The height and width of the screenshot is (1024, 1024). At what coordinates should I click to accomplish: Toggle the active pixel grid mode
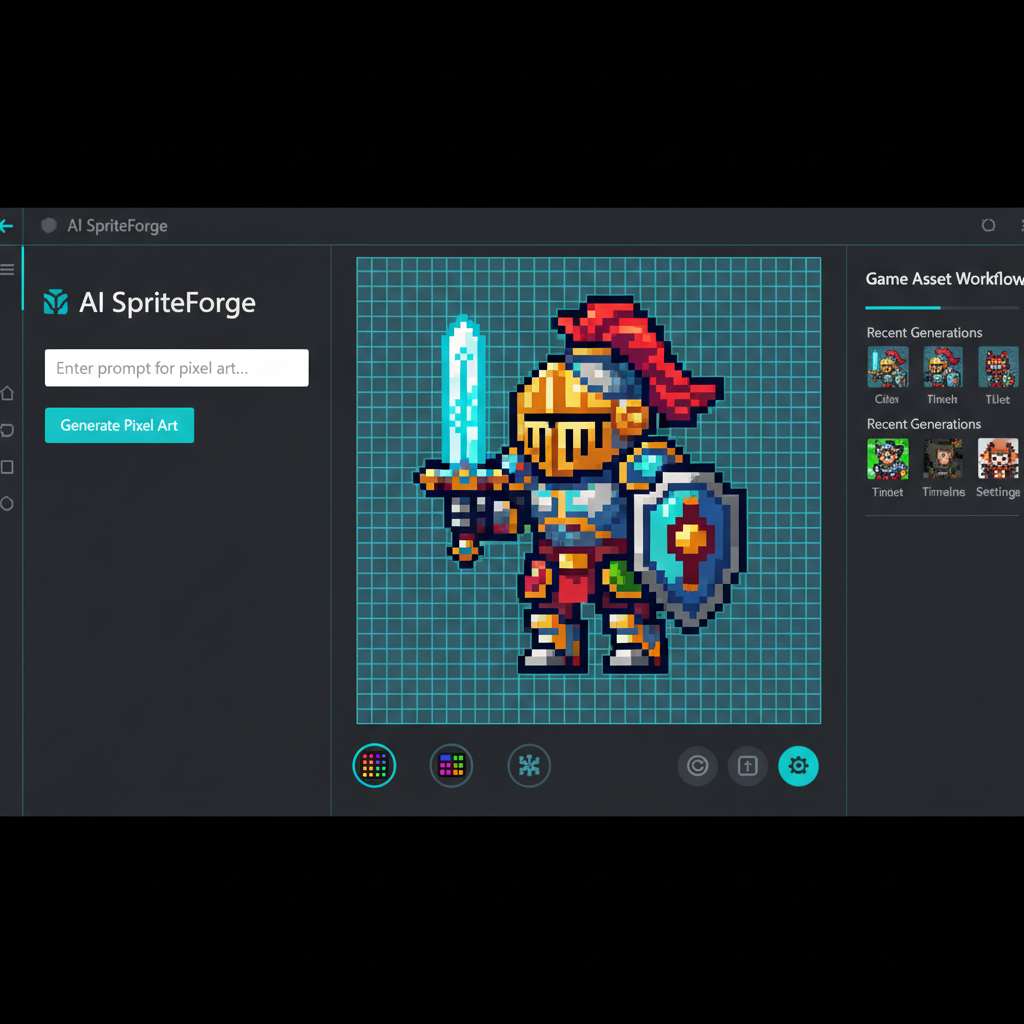pos(374,765)
